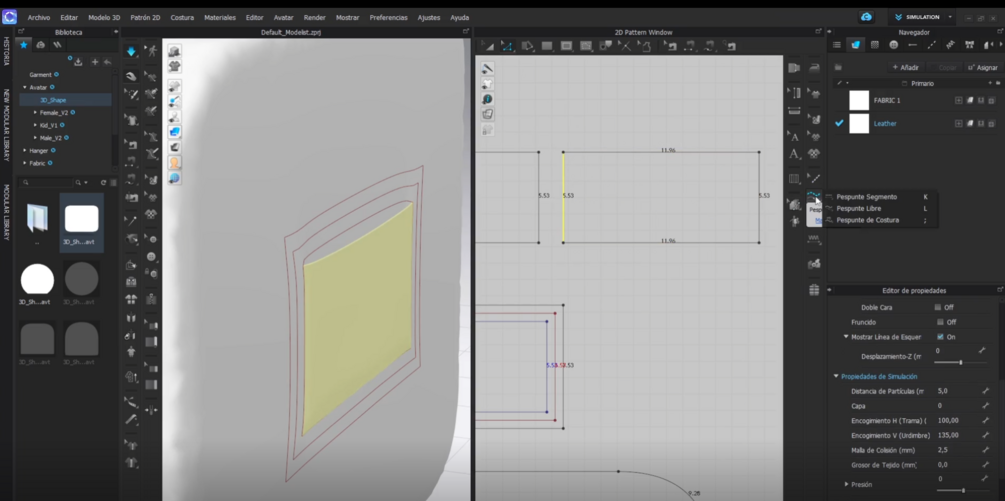Open the button globe tab in Navegador
The width and height of the screenshot is (1005, 501).
pos(893,45)
